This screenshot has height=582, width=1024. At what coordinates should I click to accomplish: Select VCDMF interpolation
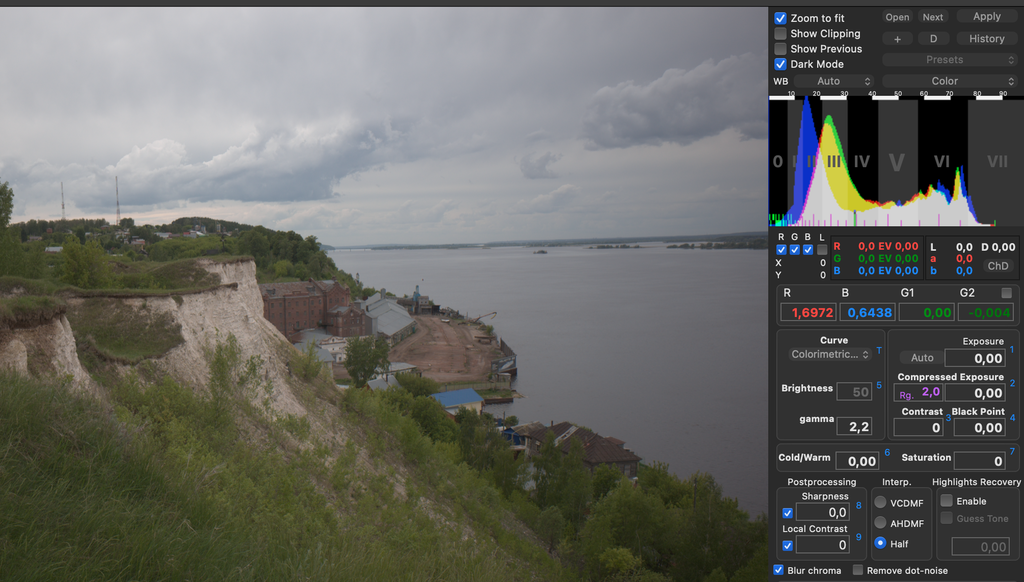(881, 503)
